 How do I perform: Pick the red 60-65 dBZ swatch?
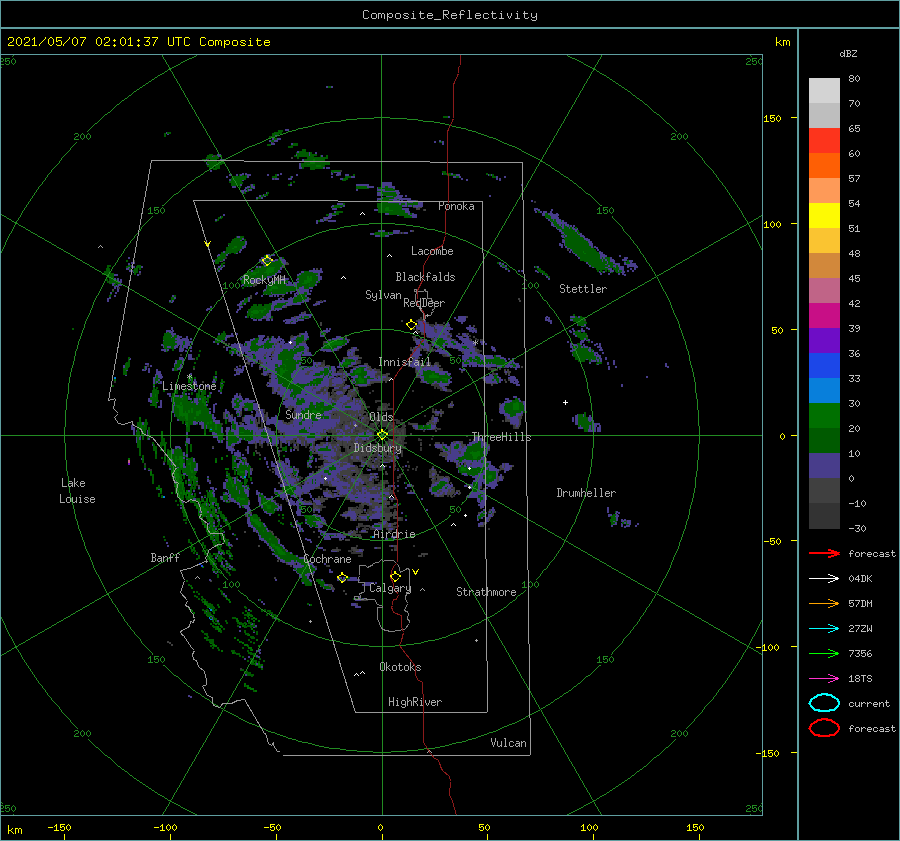[x=824, y=141]
